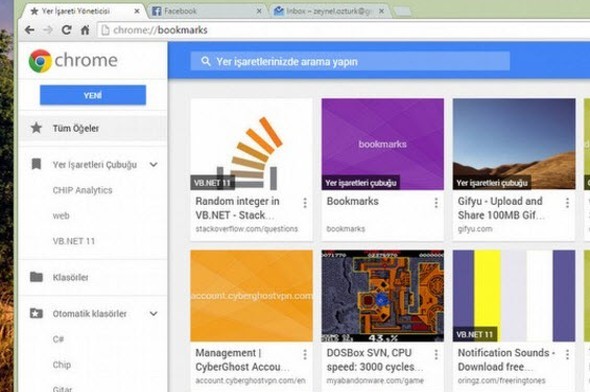Click the bookmark search field
The image size is (590, 392).
(350, 61)
